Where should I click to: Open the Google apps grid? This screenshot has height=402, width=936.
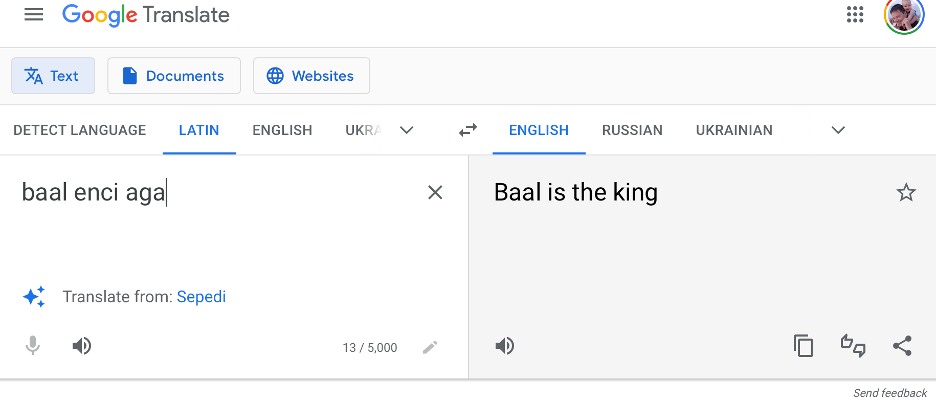[855, 15]
